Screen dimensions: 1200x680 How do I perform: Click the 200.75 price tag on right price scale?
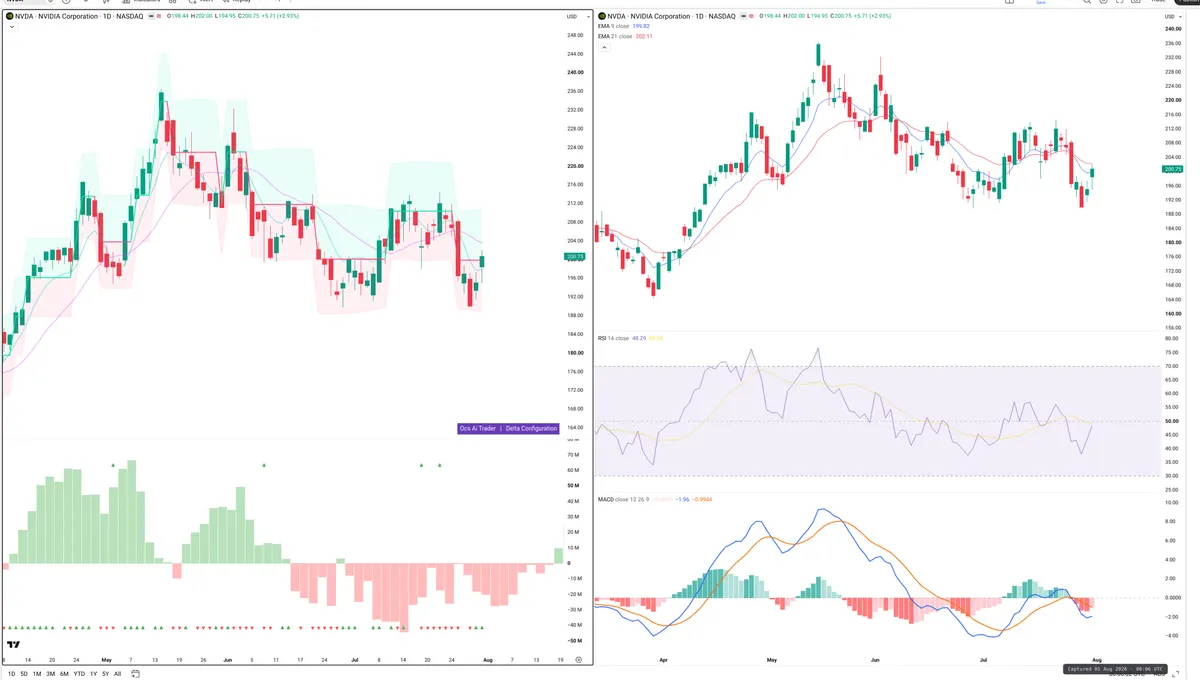coord(1174,170)
